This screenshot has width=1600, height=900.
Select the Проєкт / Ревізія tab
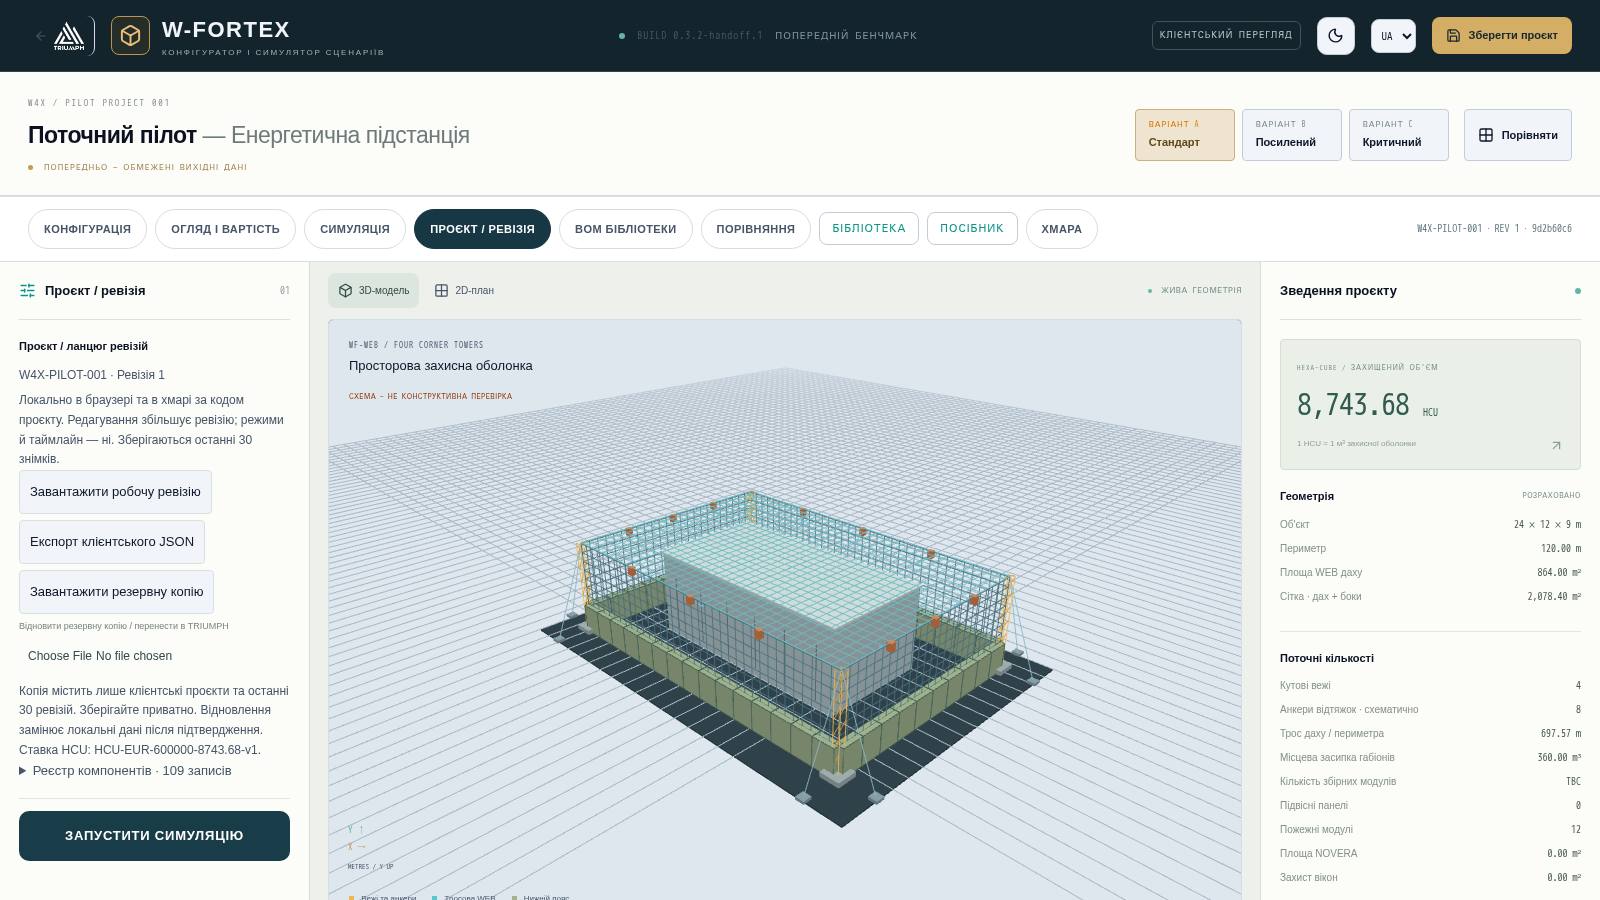482,229
